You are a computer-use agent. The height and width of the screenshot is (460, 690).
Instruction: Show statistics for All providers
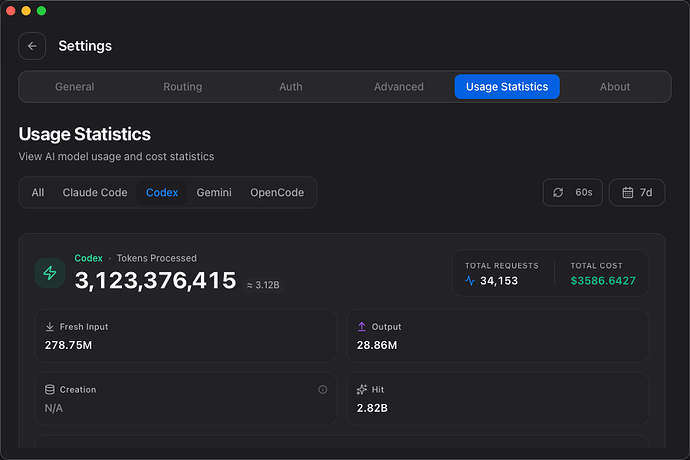coord(38,192)
